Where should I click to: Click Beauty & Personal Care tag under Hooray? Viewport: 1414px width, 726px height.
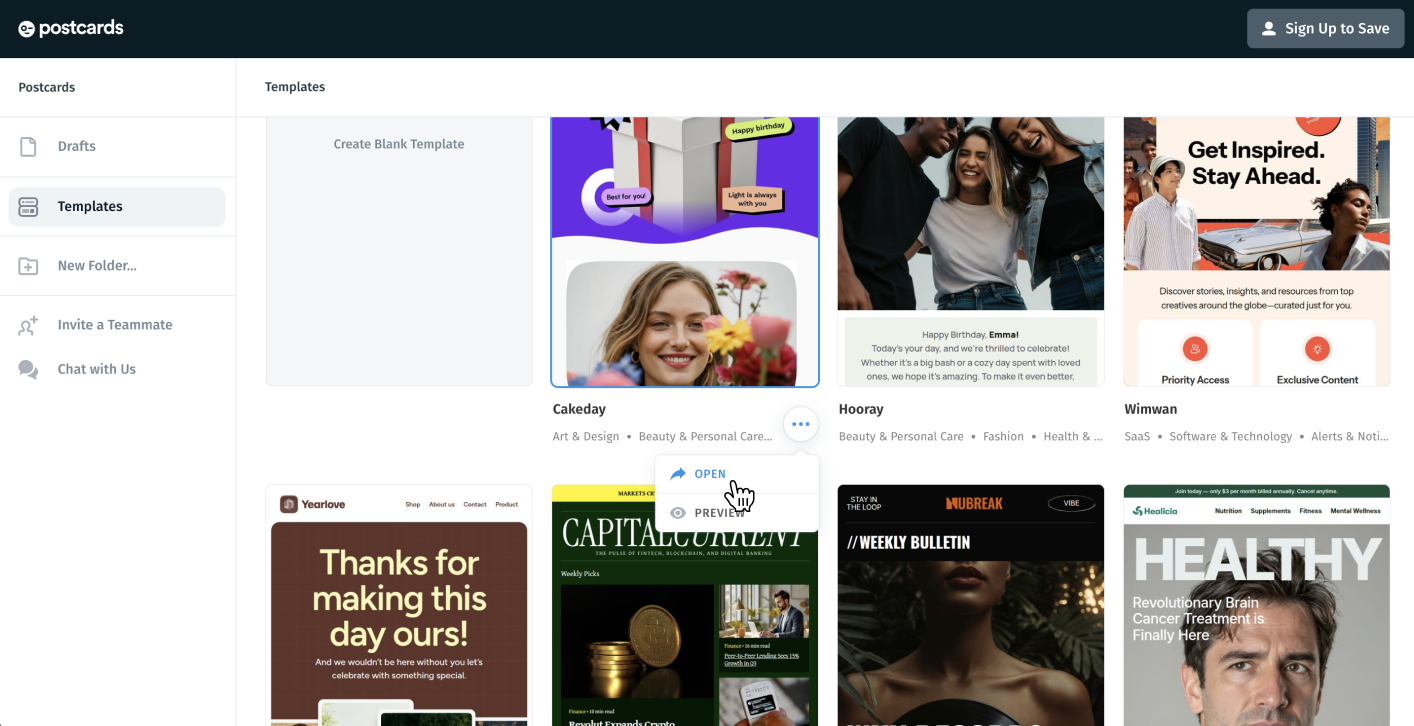pyautogui.click(x=901, y=436)
